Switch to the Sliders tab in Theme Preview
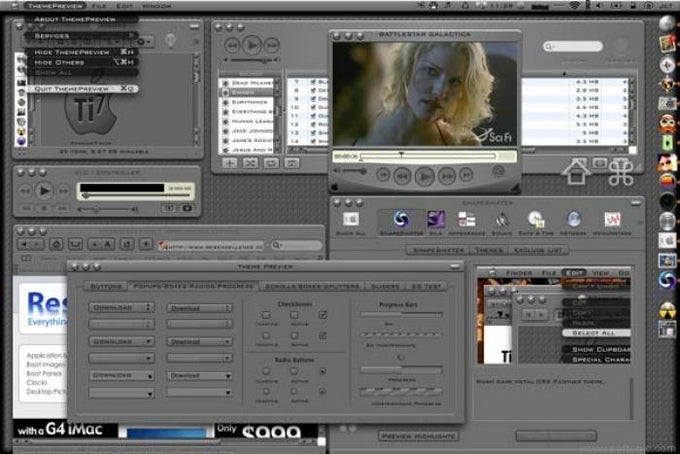This screenshot has height=454, width=680. [385, 286]
